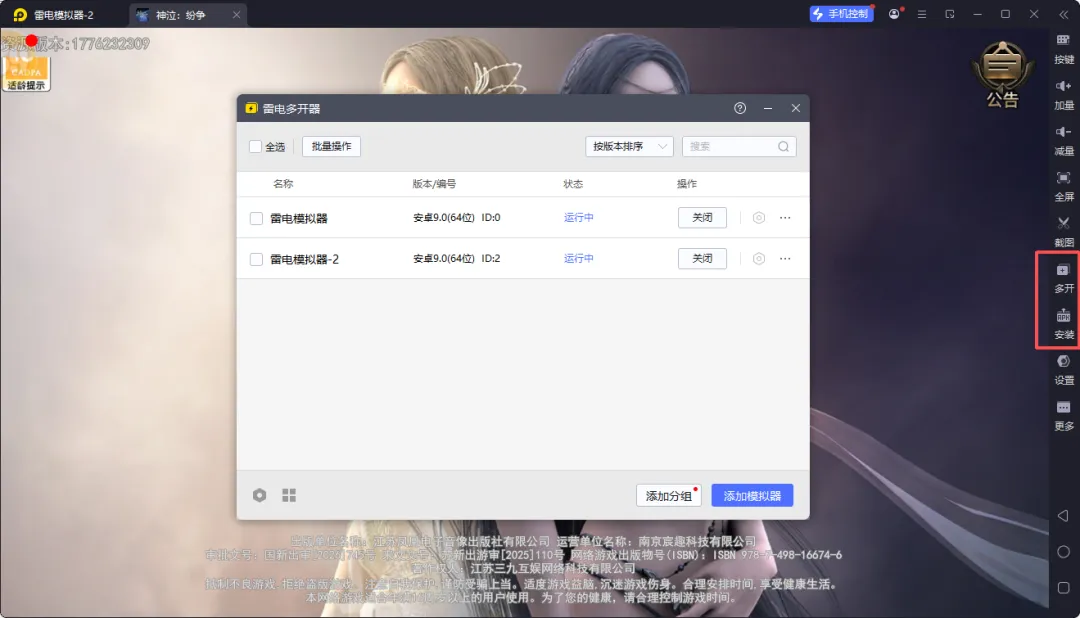Screen dimensions: 1080x618
Task: Minimize the 雷电多开器 dialog
Action: click(x=768, y=108)
